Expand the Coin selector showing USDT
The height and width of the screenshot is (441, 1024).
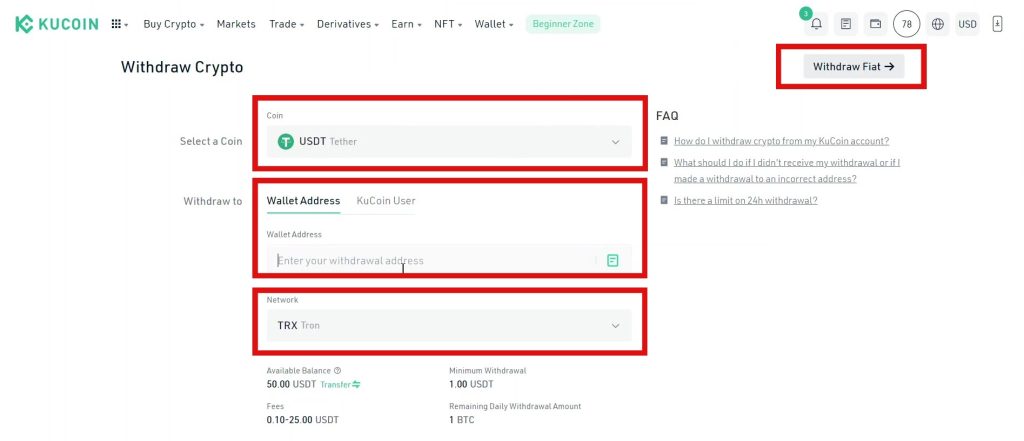tap(449, 141)
